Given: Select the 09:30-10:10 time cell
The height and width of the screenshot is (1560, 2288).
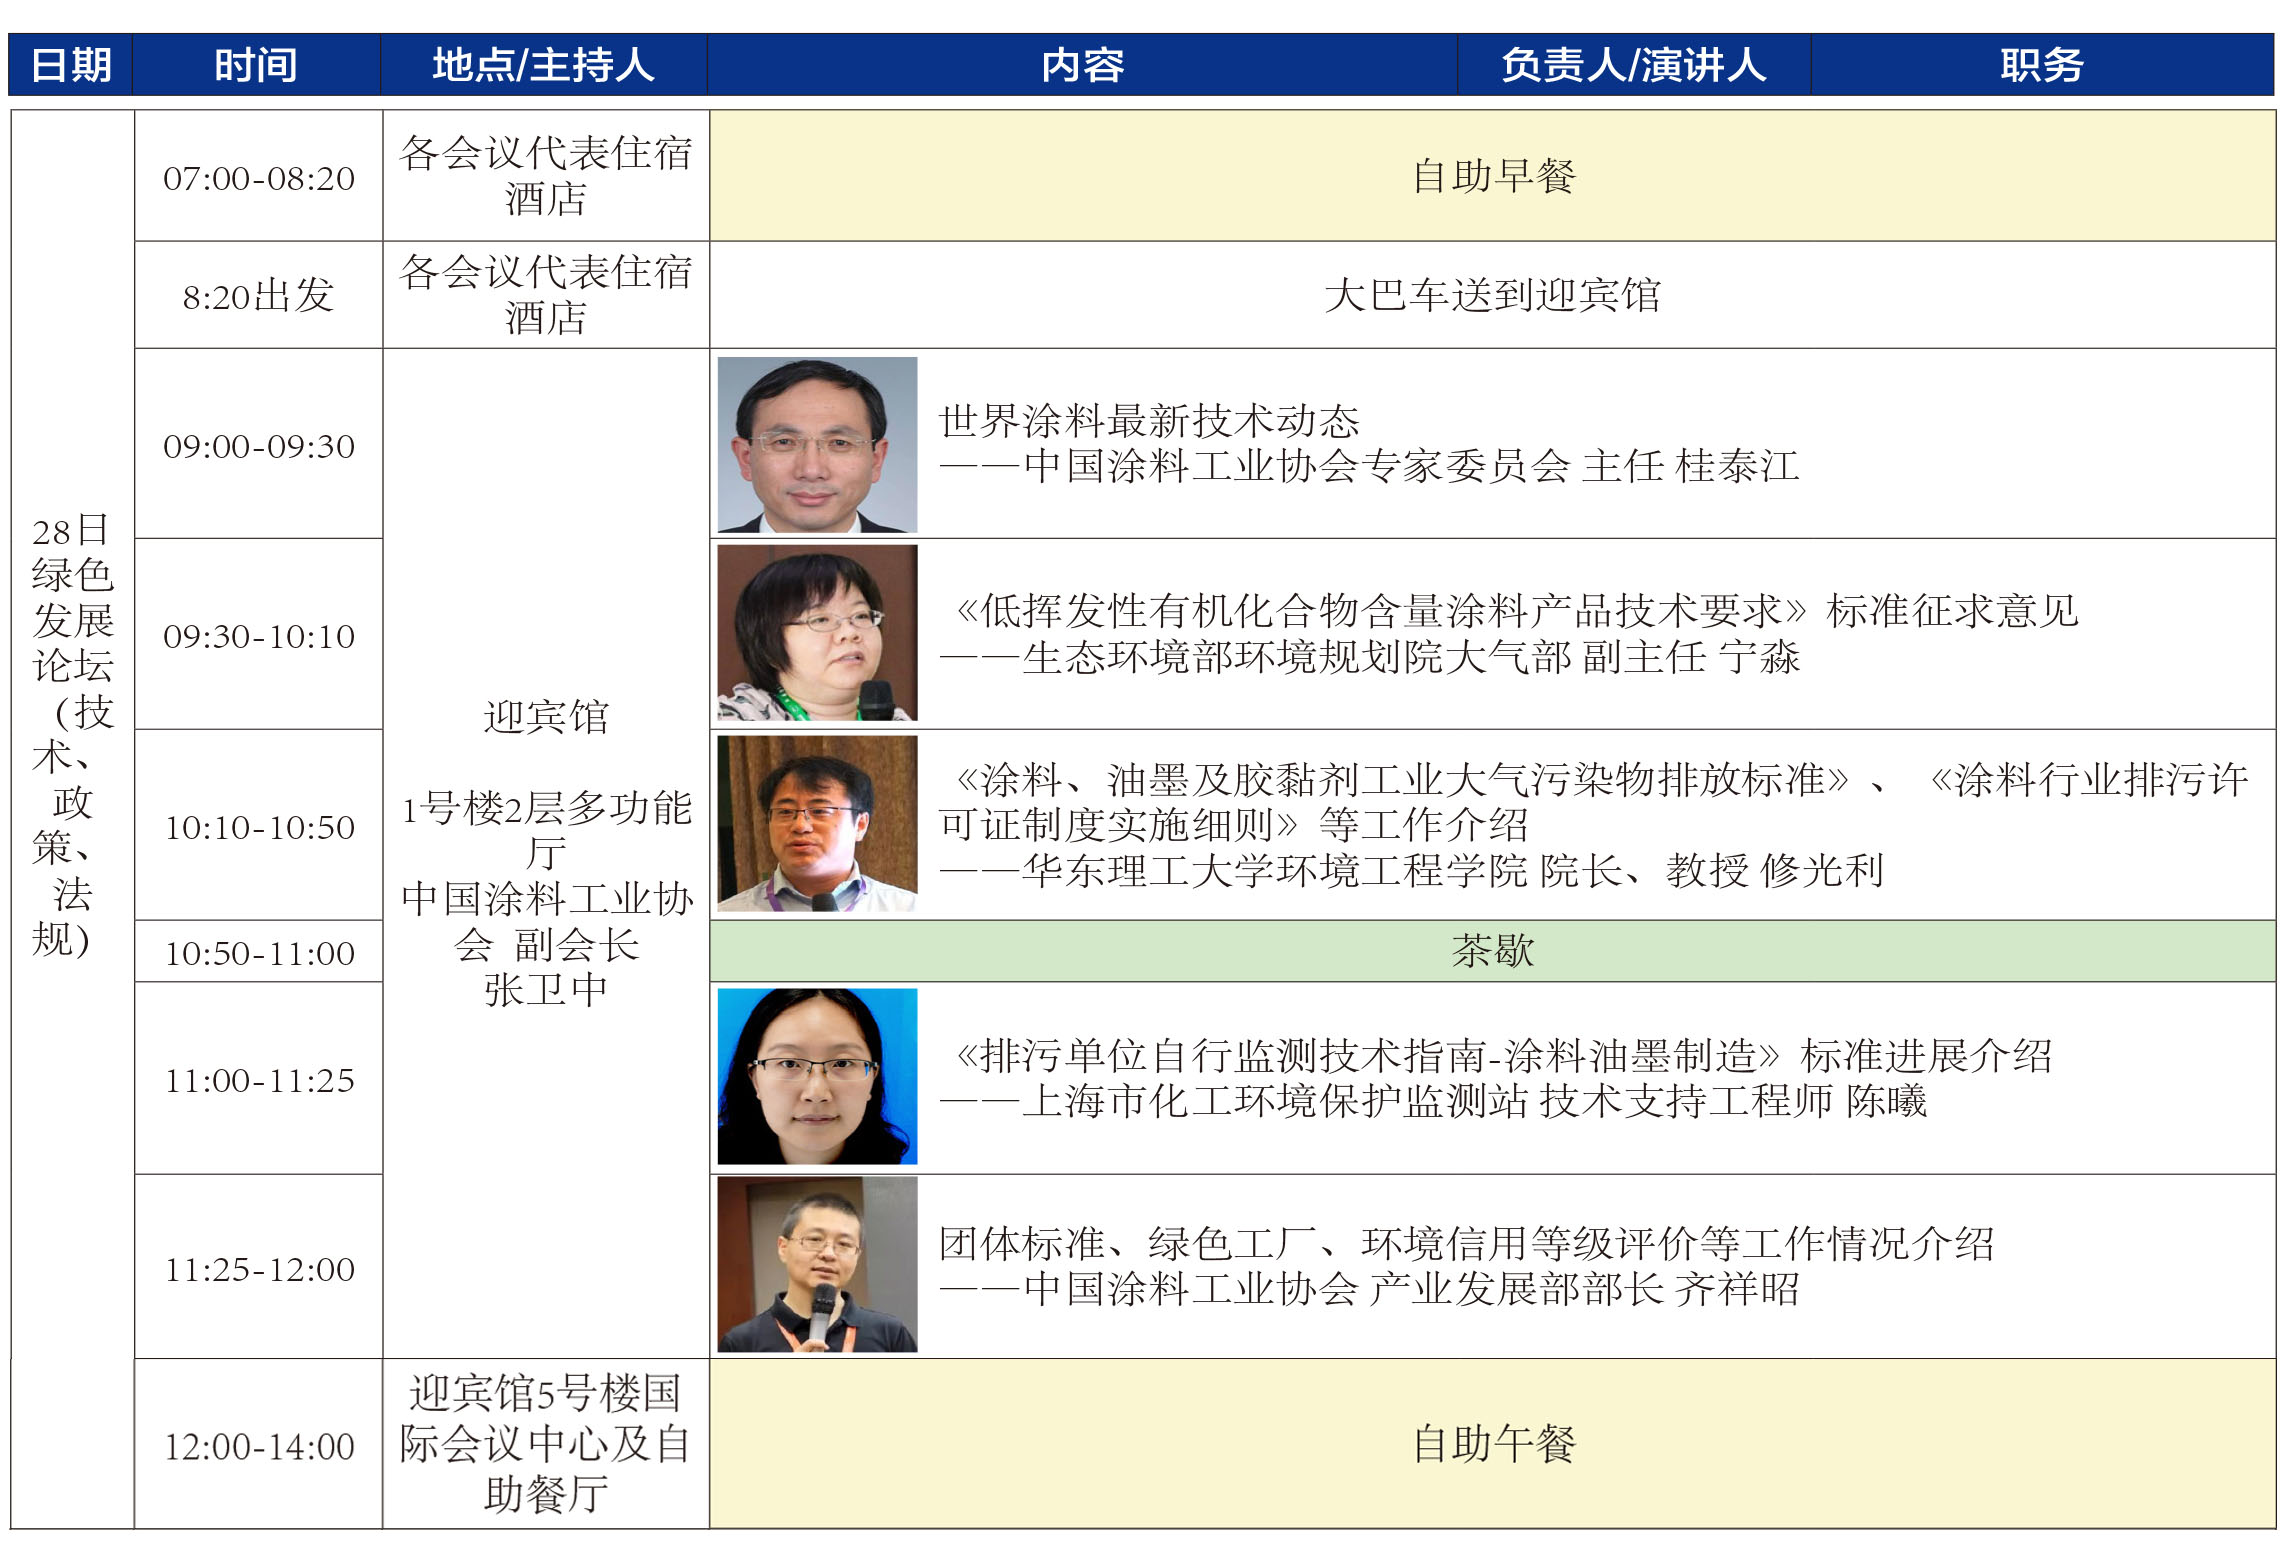Looking at the screenshot, I should pyautogui.click(x=259, y=634).
